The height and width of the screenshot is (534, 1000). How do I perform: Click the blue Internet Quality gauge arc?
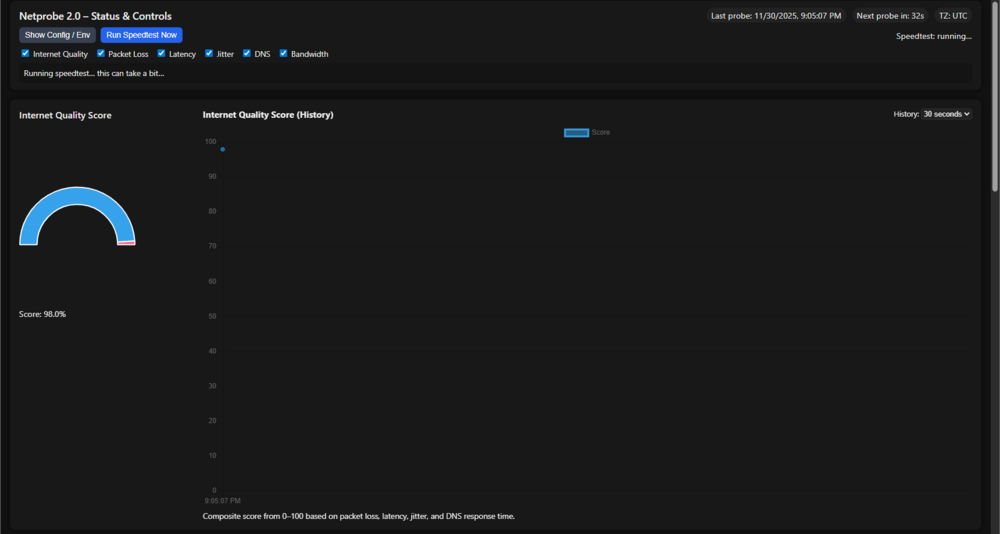(x=76, y=195)
